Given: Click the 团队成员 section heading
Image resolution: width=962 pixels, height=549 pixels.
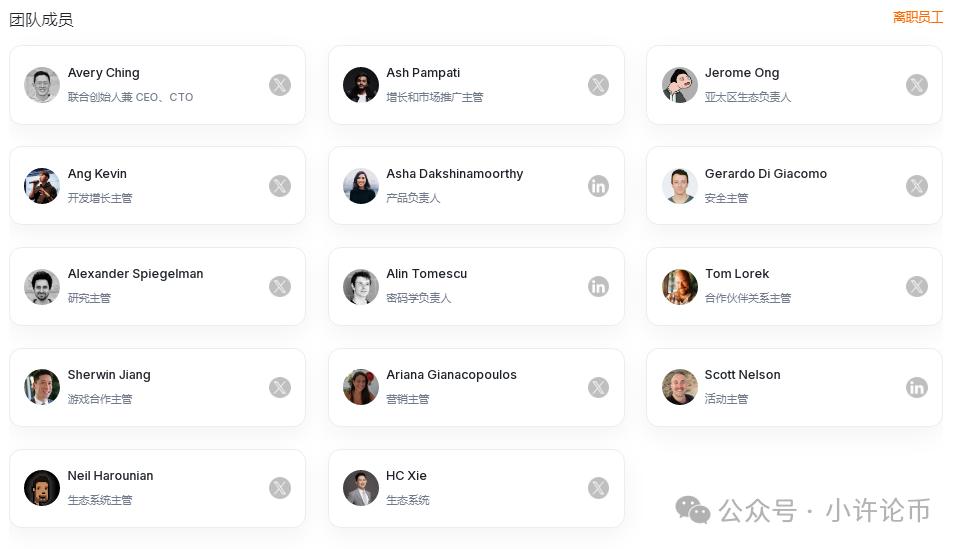Looking at the screenshot, I should 41,19.
